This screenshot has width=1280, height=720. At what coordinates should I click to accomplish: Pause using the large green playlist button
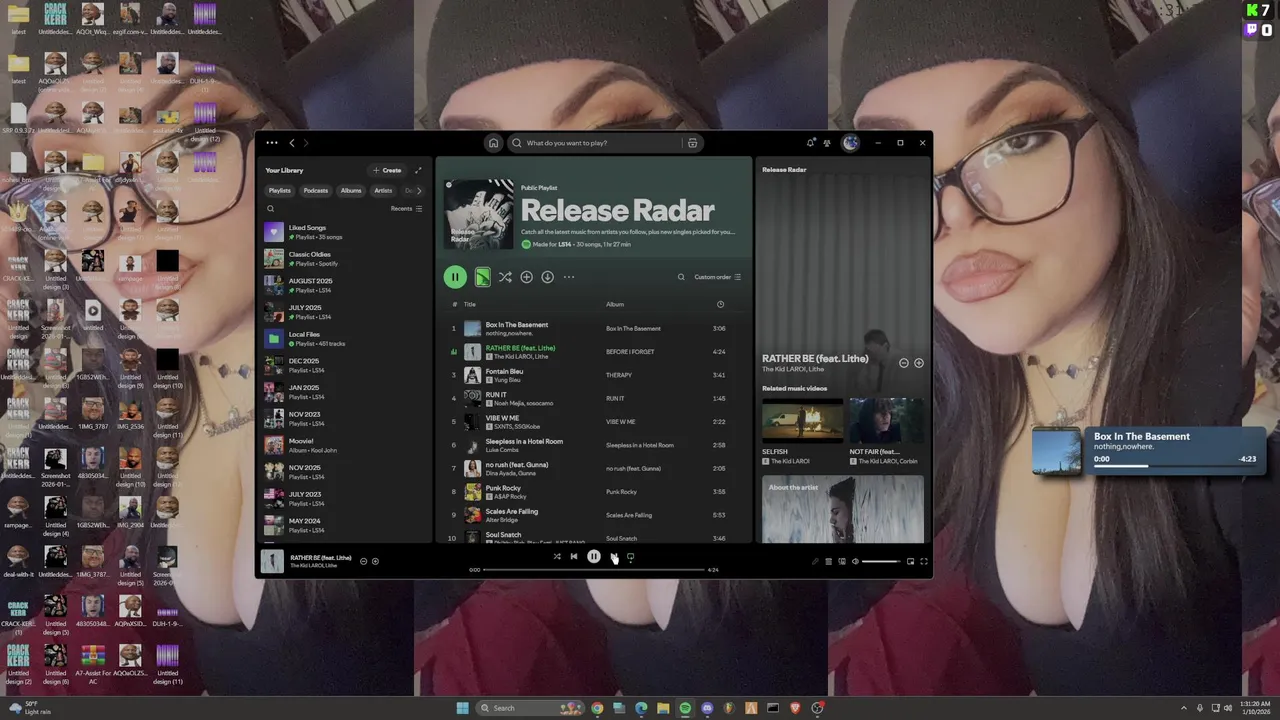[x=455, y=277]
